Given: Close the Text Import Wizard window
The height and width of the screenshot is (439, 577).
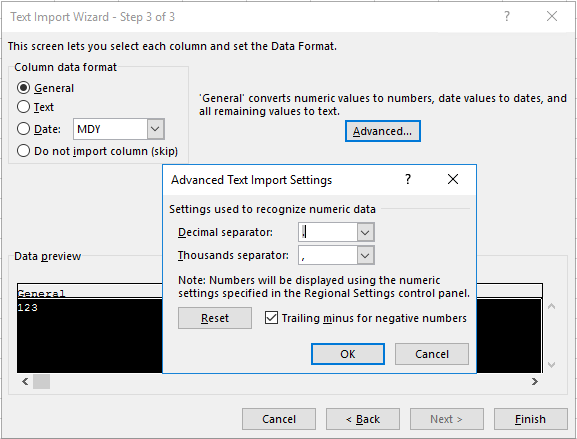Looking at the screenshot, I should tap(552, 16).
